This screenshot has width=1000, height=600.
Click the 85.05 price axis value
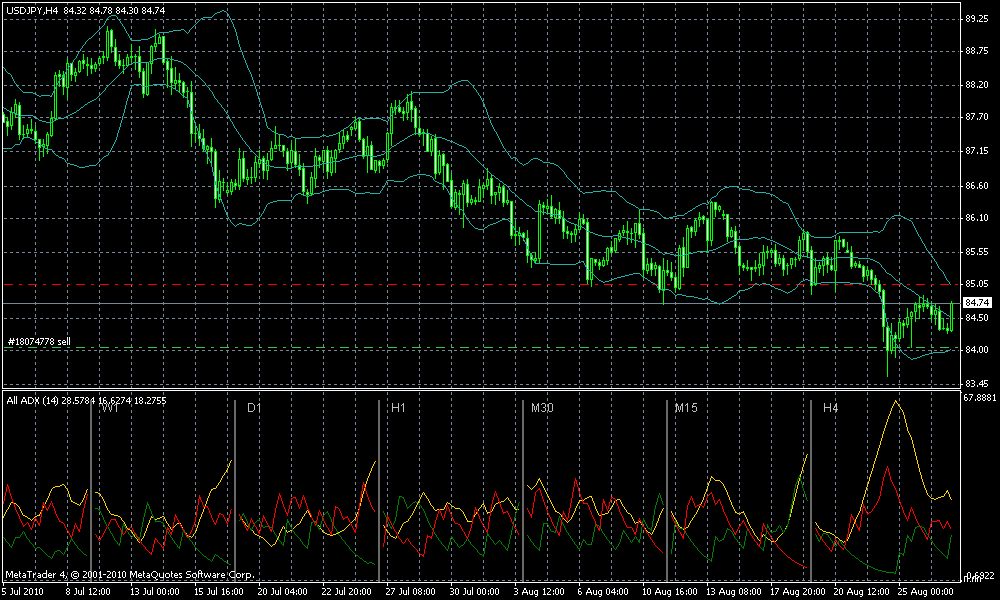click(x=977, y=284)
